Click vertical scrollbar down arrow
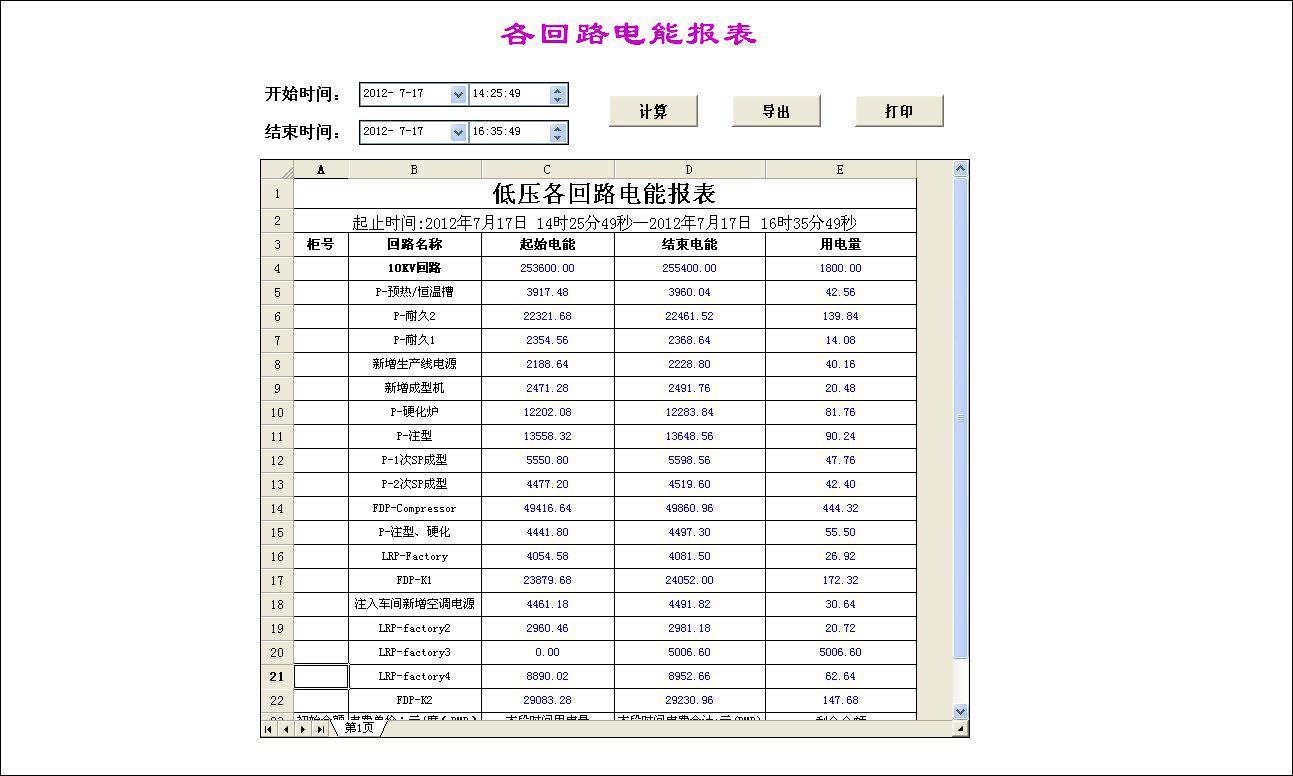 point(961,711)
